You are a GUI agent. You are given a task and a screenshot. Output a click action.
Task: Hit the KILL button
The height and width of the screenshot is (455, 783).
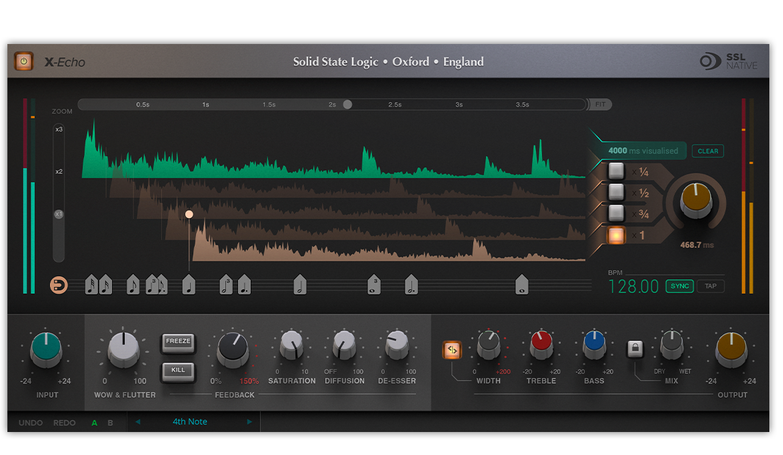[178, 371]
